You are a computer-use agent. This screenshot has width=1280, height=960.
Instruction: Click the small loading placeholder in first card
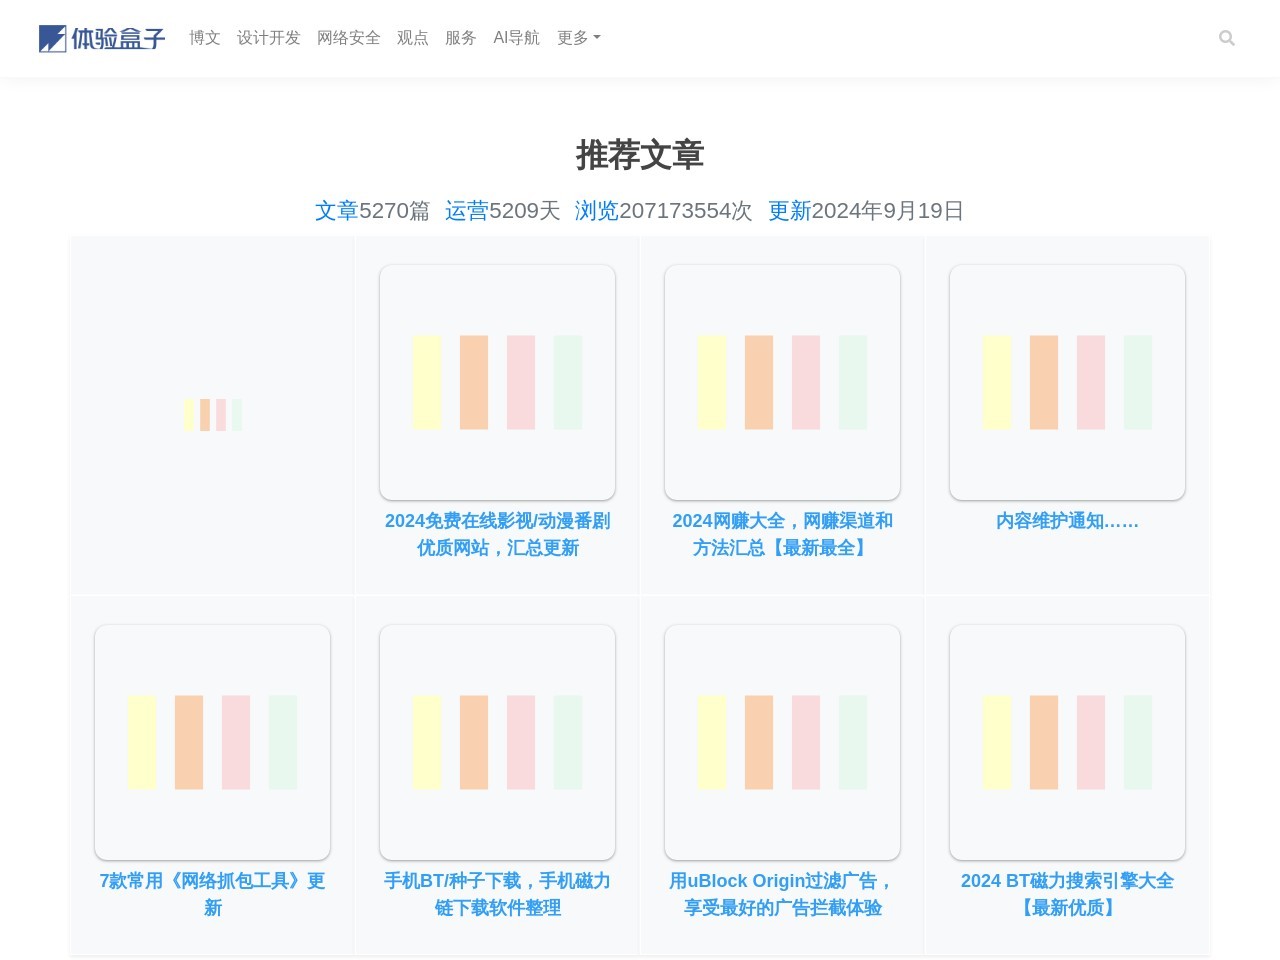[x=212, y=415]
